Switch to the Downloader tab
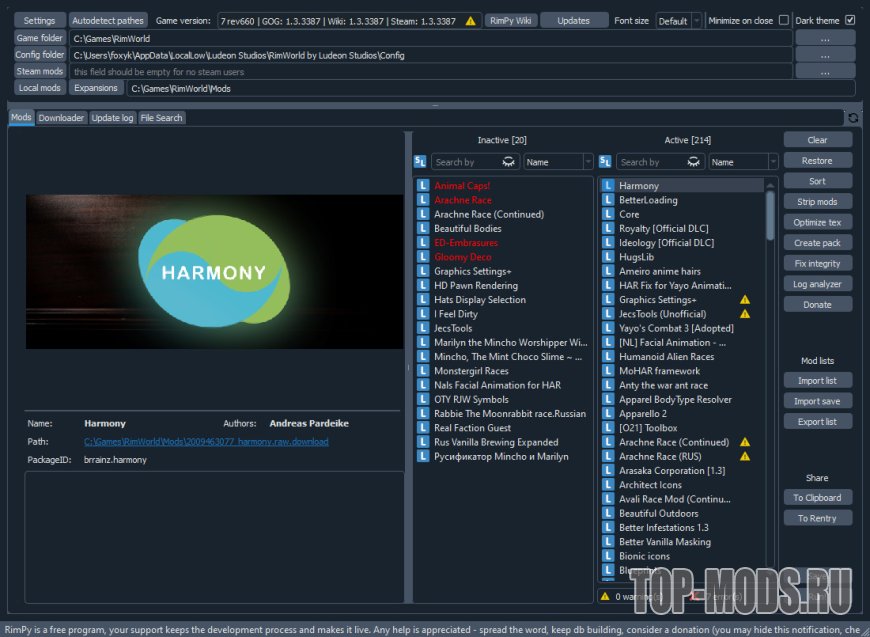Screen dimensions: 870x637 click(x=61, y=118)
